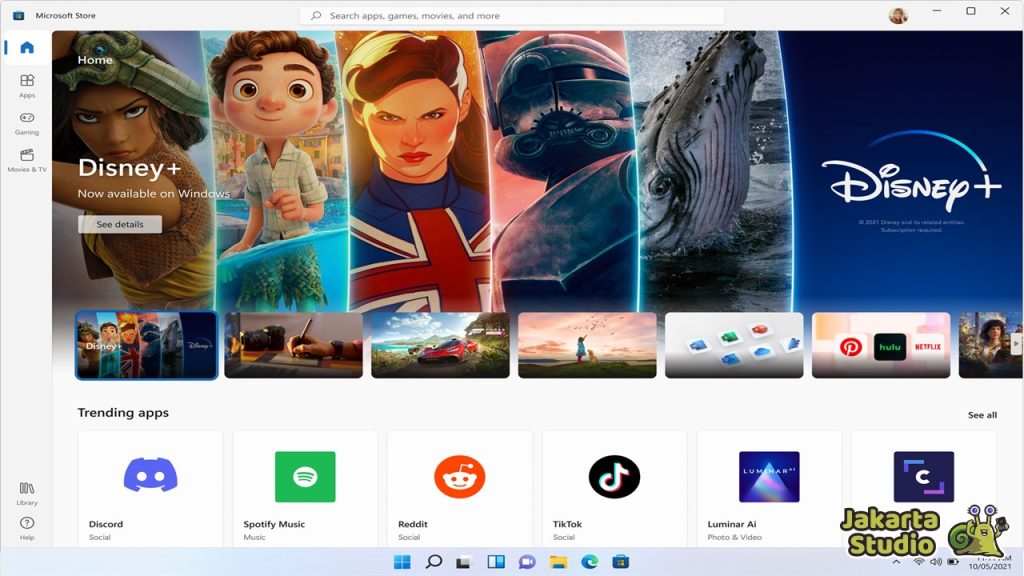The width and height of the screenshot is (1024, 576).
Task: Open the Windows Start menu
Action: (x=402, y=562)
